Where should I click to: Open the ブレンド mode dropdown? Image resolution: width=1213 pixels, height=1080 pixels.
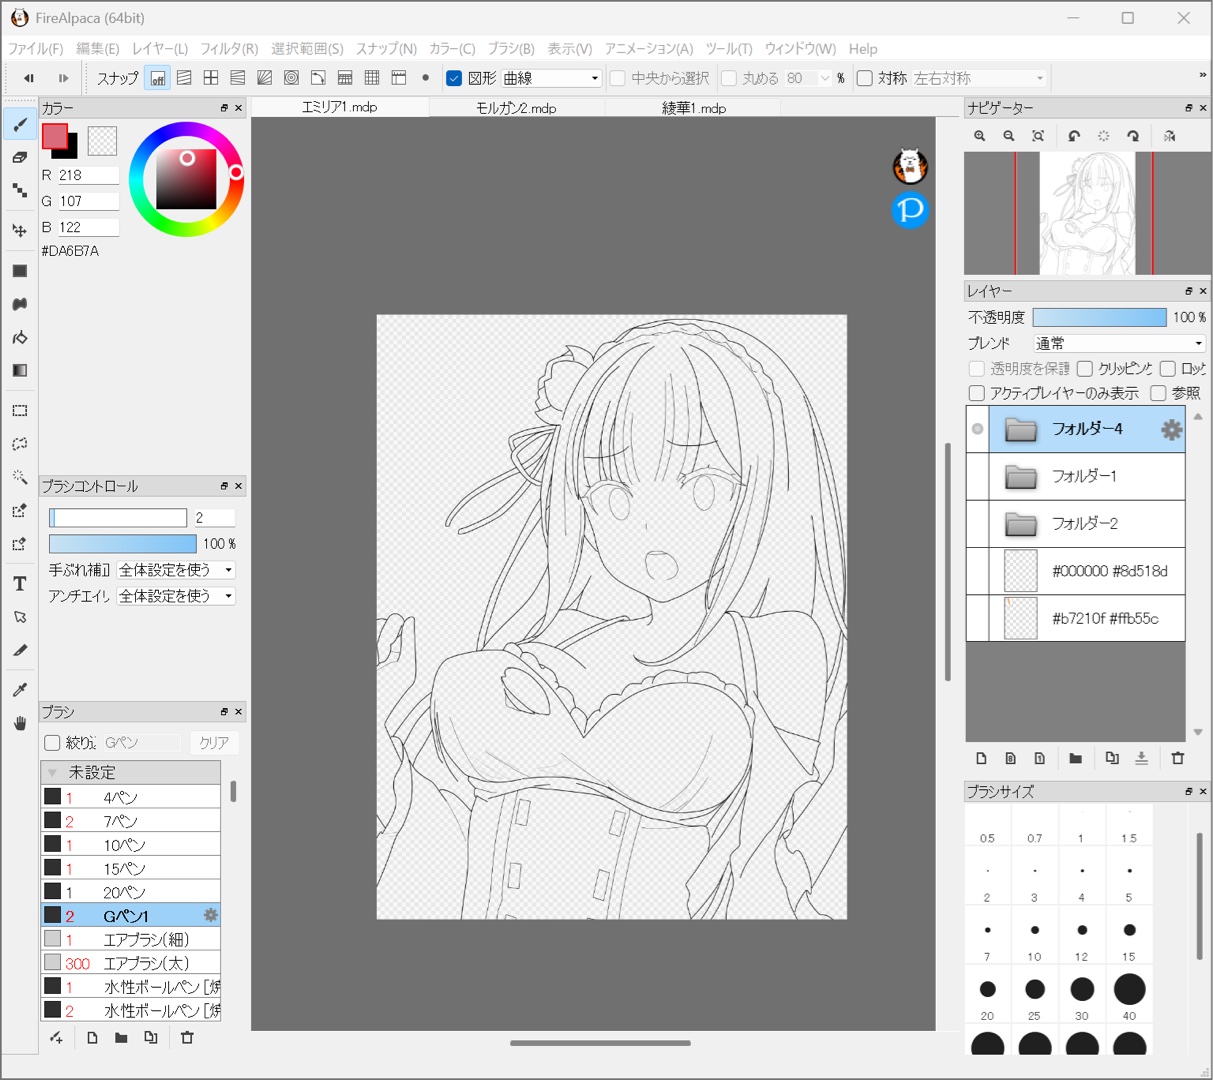pyautogui.click(x=1119, y=343)
